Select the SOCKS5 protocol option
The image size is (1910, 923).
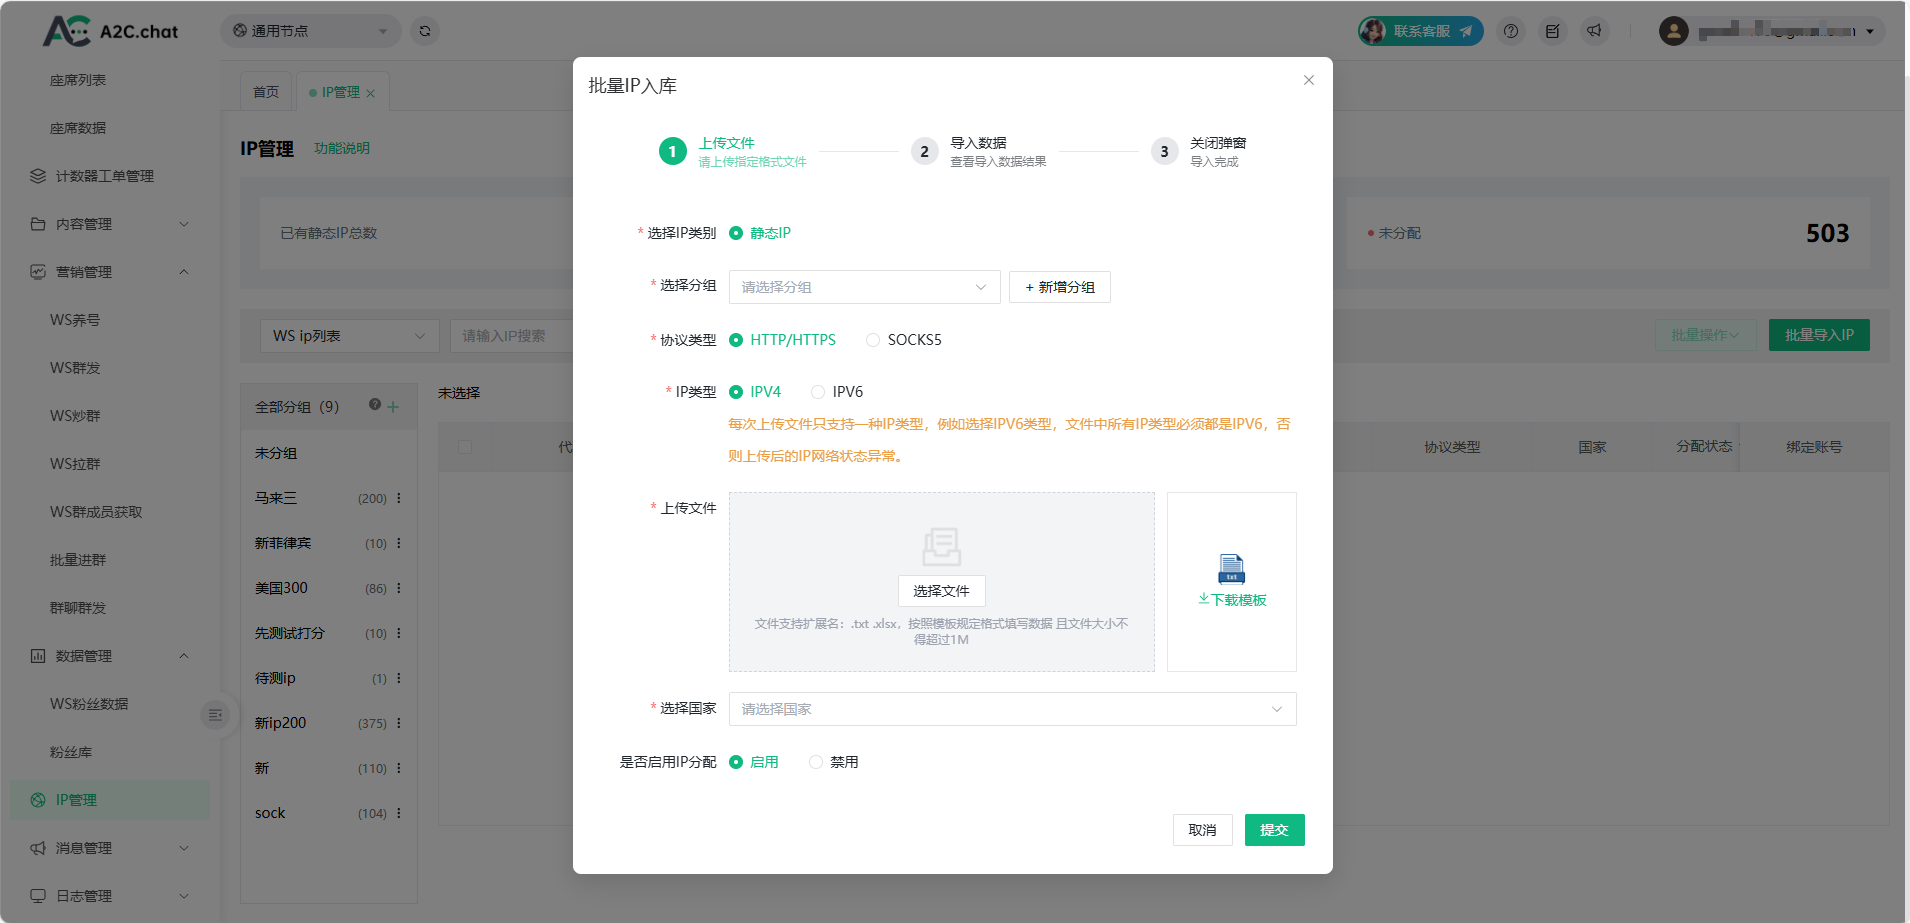coord(873,340)
